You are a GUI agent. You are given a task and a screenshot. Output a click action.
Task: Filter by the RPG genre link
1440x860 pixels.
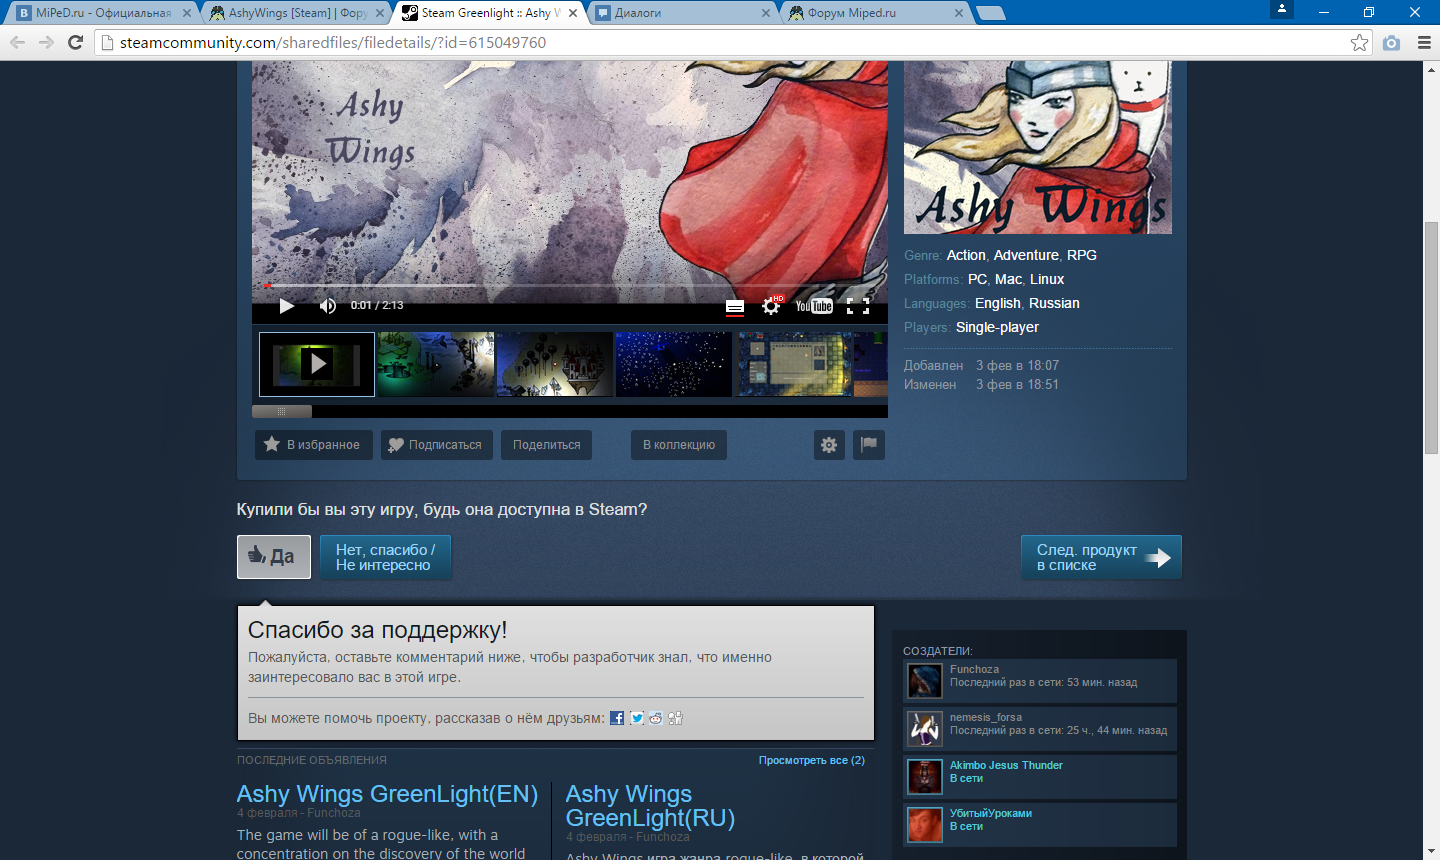point(1082,255)
